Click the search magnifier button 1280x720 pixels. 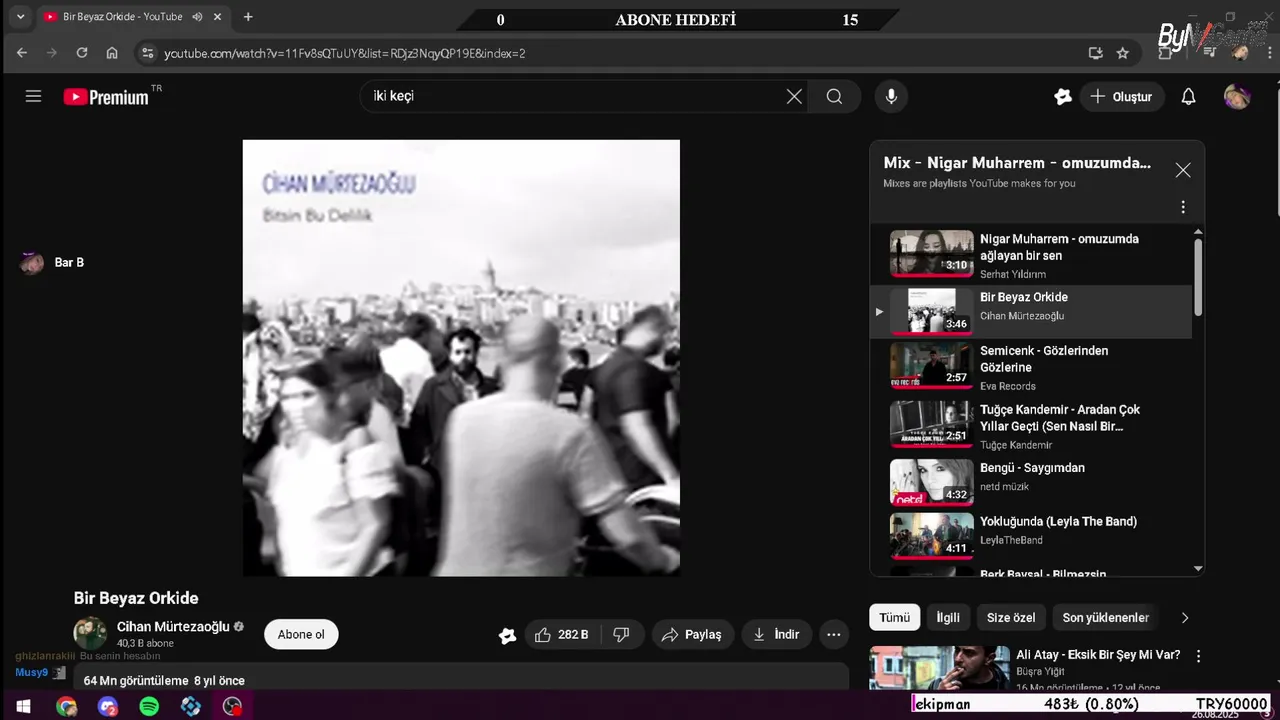pos(834,97)
